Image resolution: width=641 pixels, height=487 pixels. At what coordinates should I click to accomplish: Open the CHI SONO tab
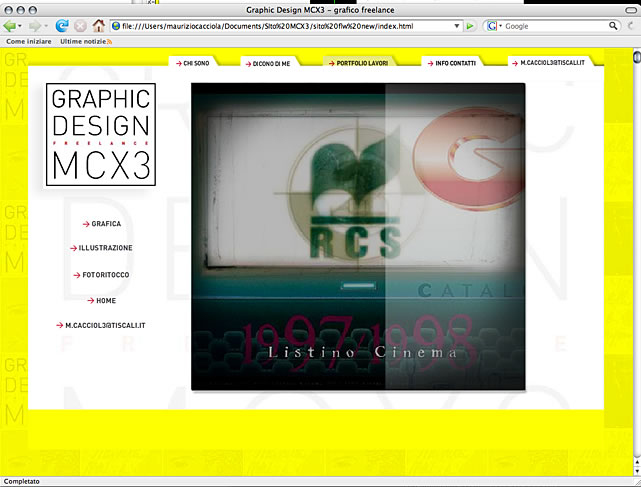click(193, 63)
